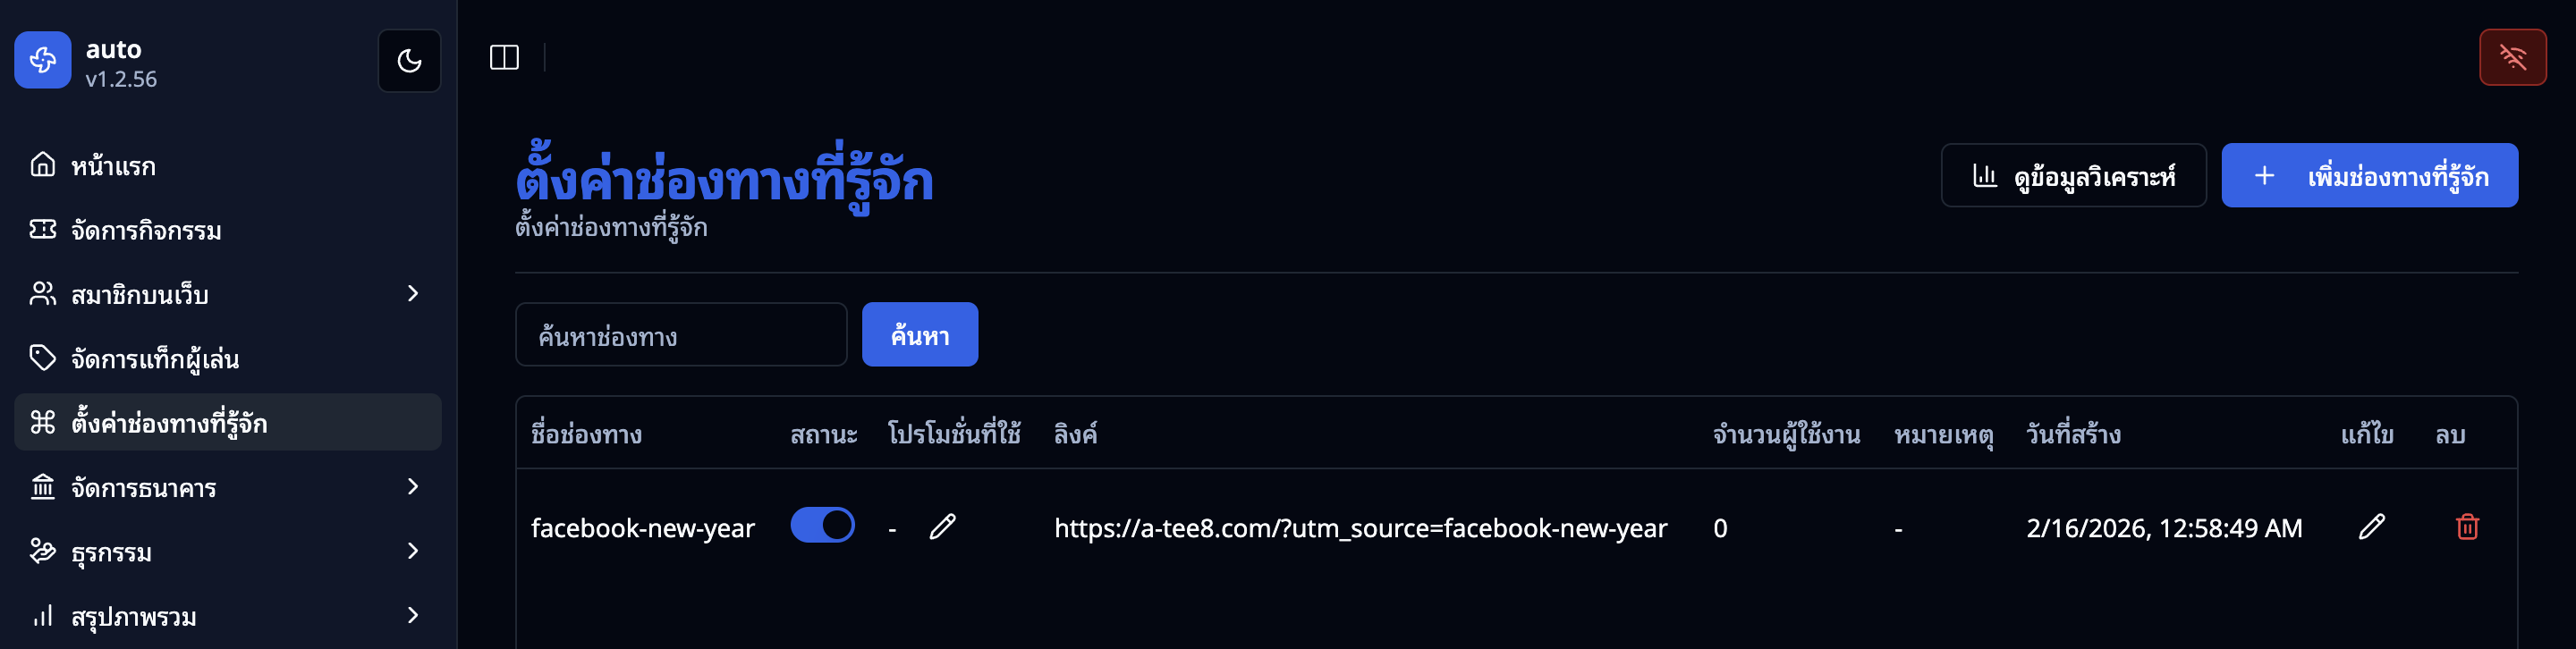This screenshot has width=2576, height=649.
Task: Expand the สมาชิกบนเว็บ menu section
Action: click(412, 294)
